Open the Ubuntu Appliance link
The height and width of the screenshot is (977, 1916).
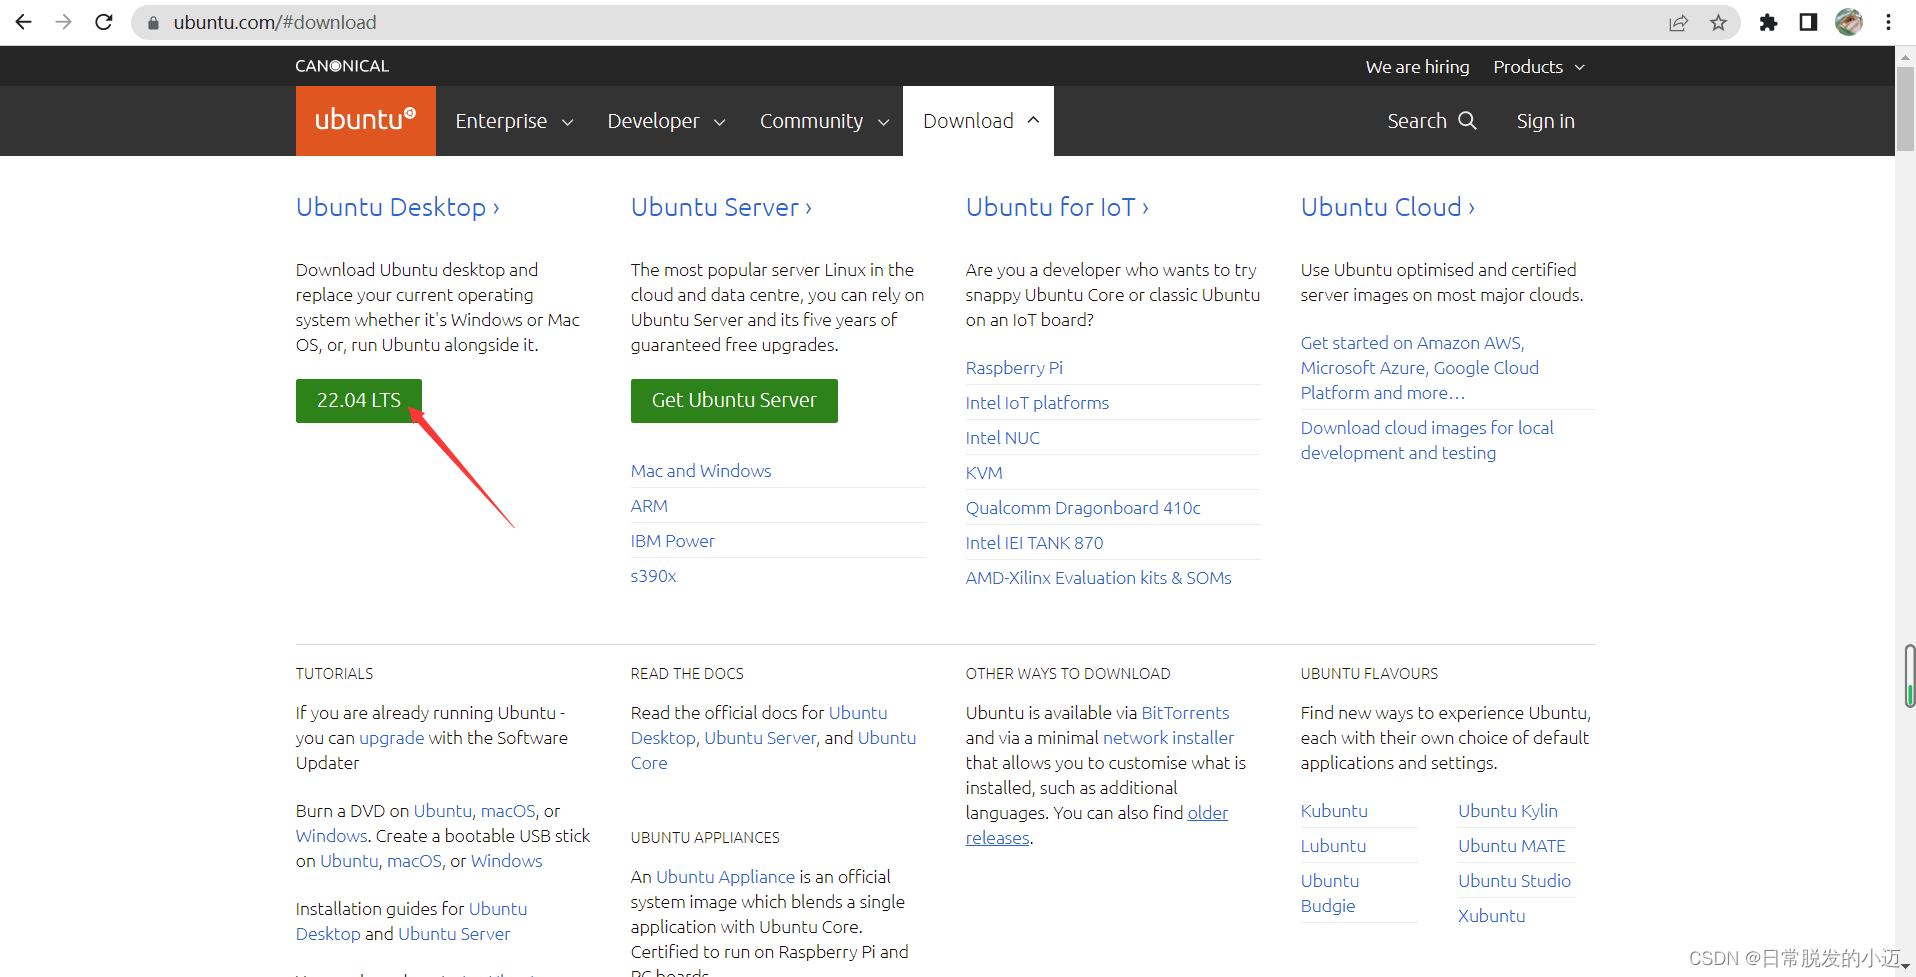click(x=725, y=877)
